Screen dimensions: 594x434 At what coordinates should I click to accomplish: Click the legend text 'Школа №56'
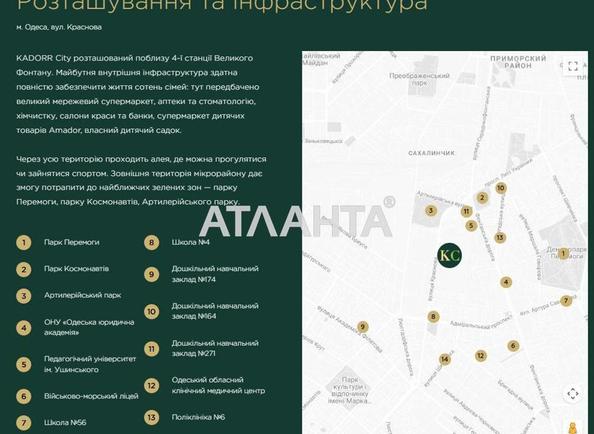point(65,423)
